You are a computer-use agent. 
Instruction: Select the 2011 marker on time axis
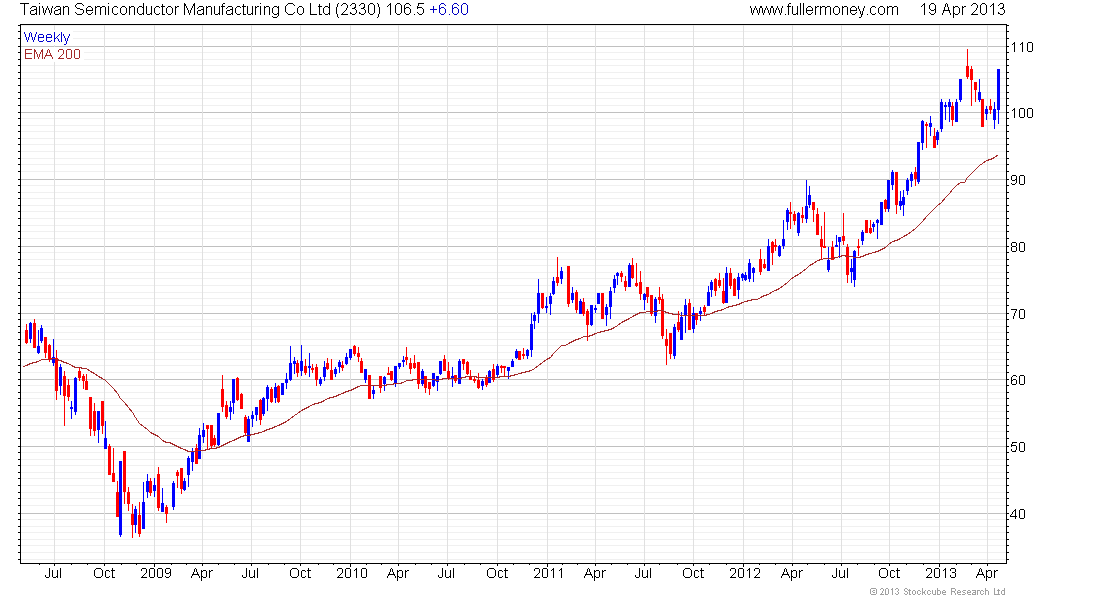point(547,574)
